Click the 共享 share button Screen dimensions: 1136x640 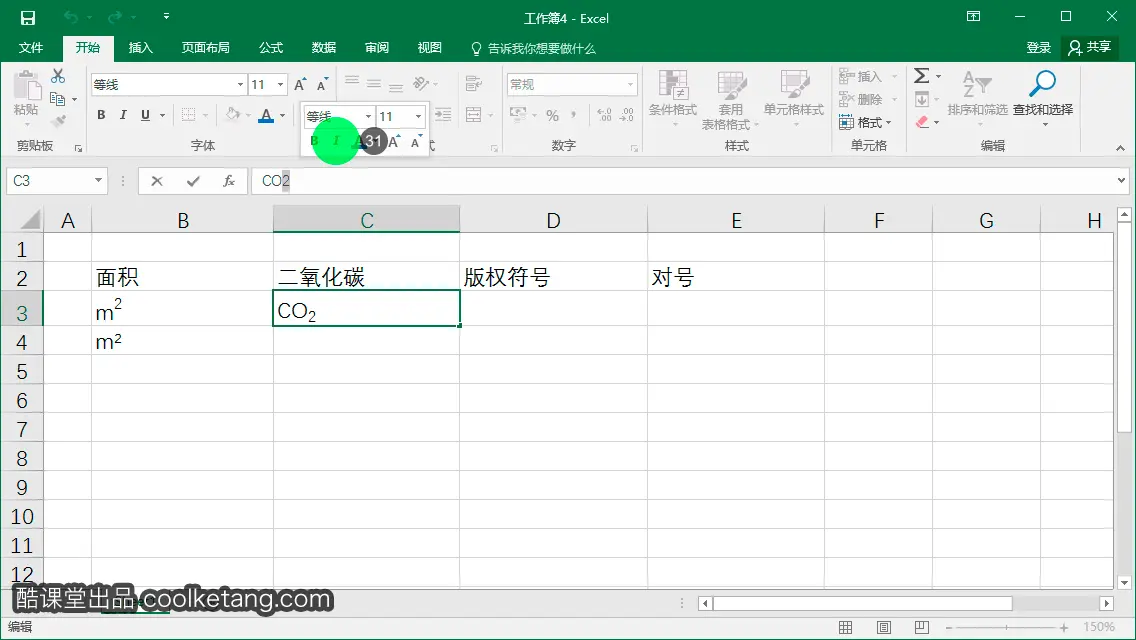(x=1090, y=48)
